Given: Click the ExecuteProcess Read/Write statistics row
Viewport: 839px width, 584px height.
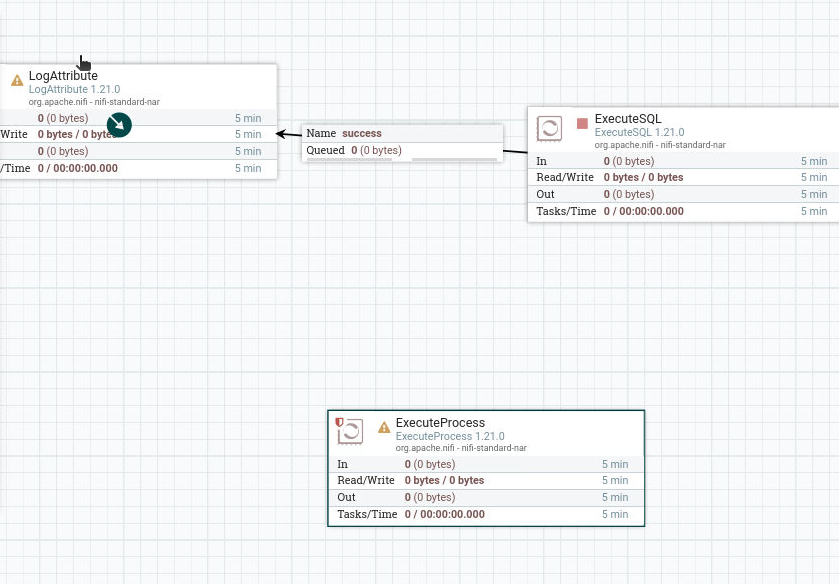Looking at the screenshot, I should click(486, 480).
